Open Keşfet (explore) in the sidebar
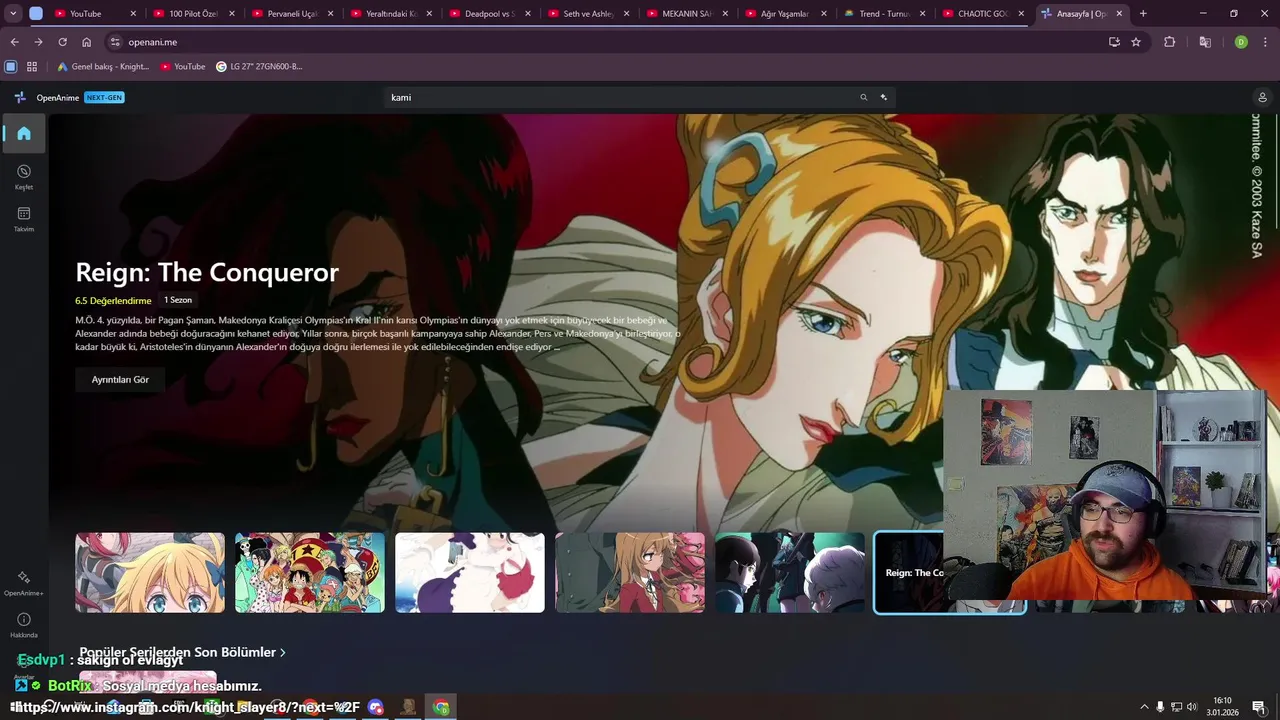Viewport: 1280px width, 720px height. 24,176
